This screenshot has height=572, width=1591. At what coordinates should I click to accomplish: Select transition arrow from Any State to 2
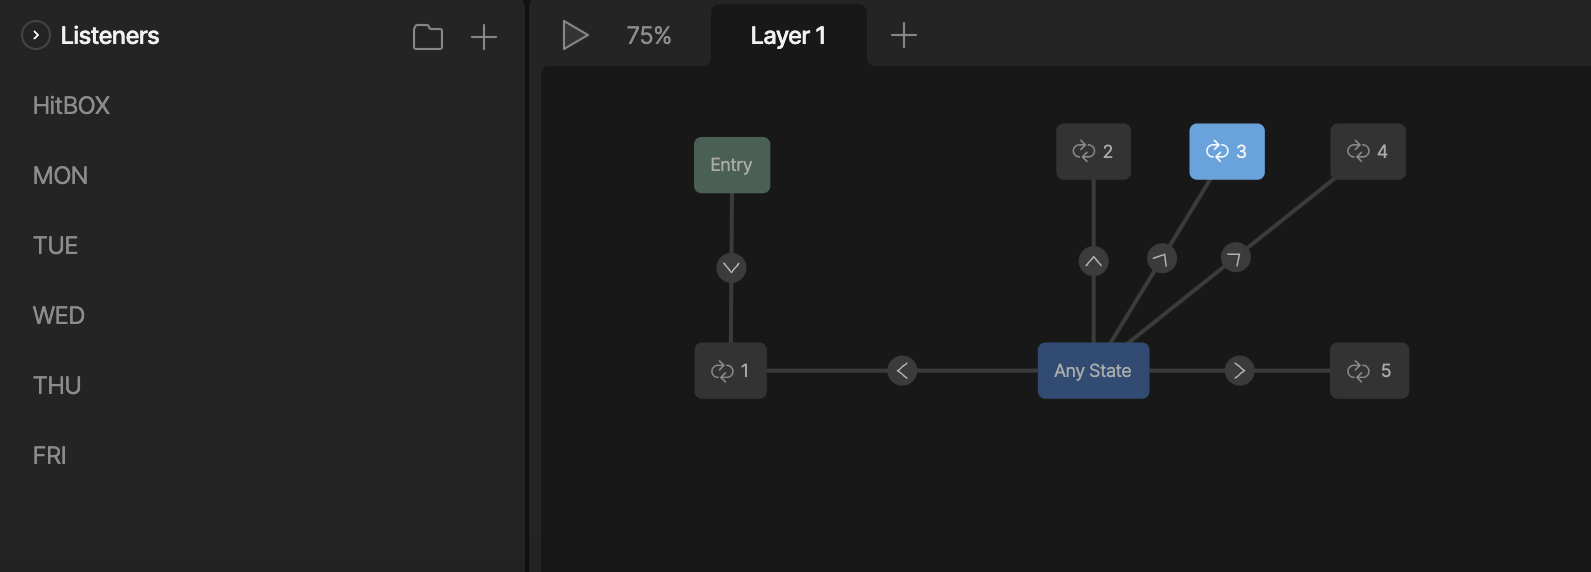click(x=1093, y=262)
